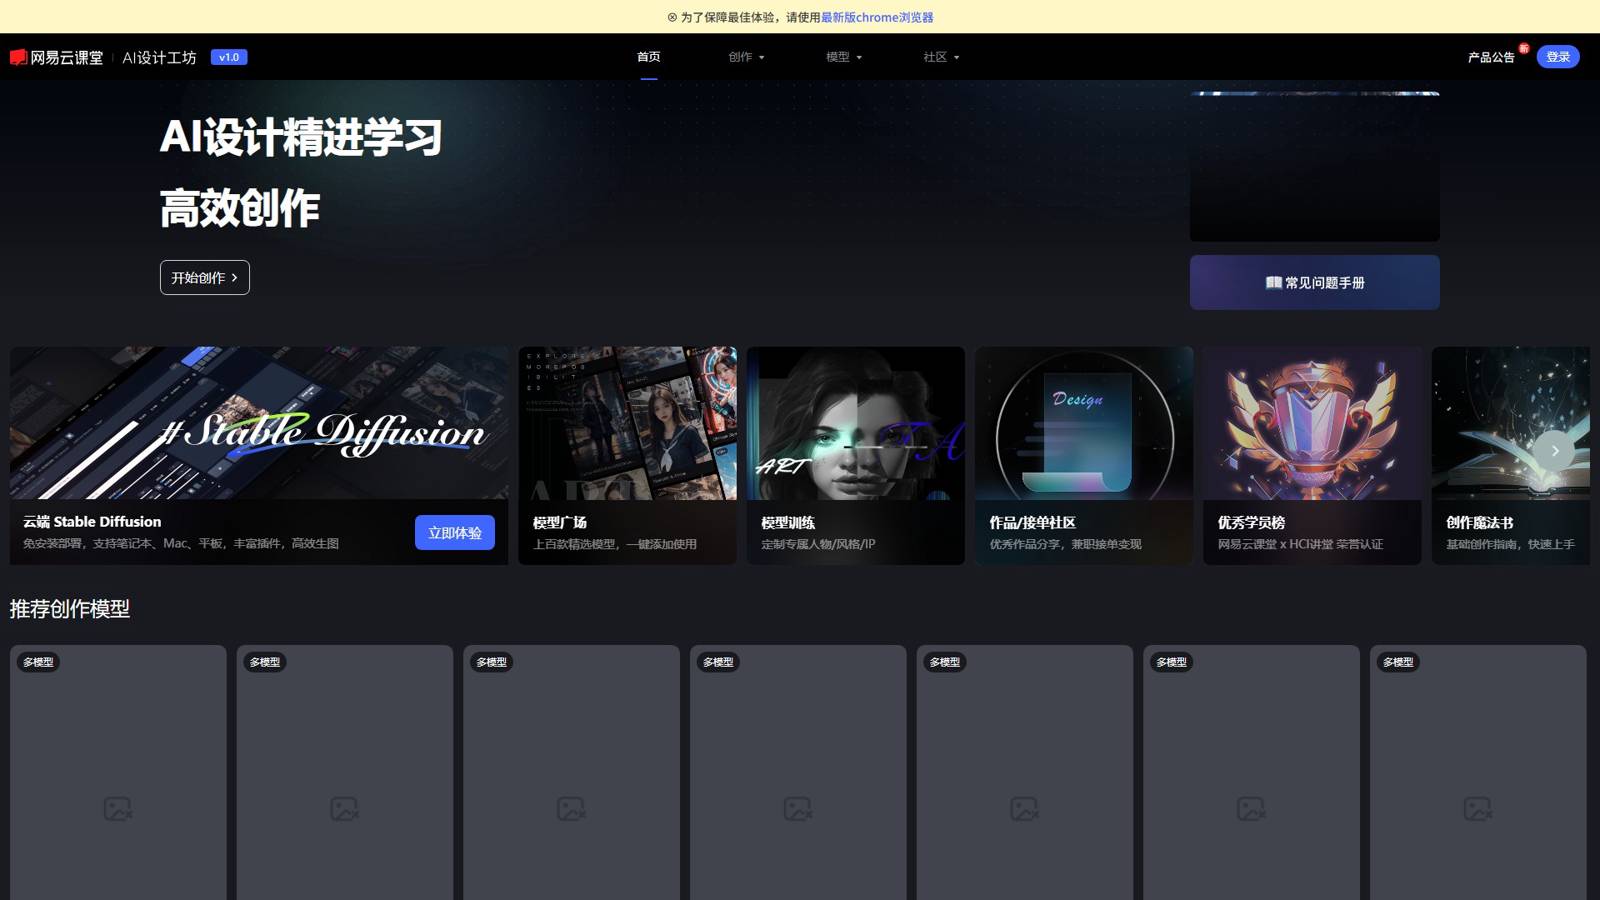Click the banner image above 常见问题手册
Image resolution: width=1600 pixels, height=900 pixels.
pyautogui.click(x=1315, y=166)
